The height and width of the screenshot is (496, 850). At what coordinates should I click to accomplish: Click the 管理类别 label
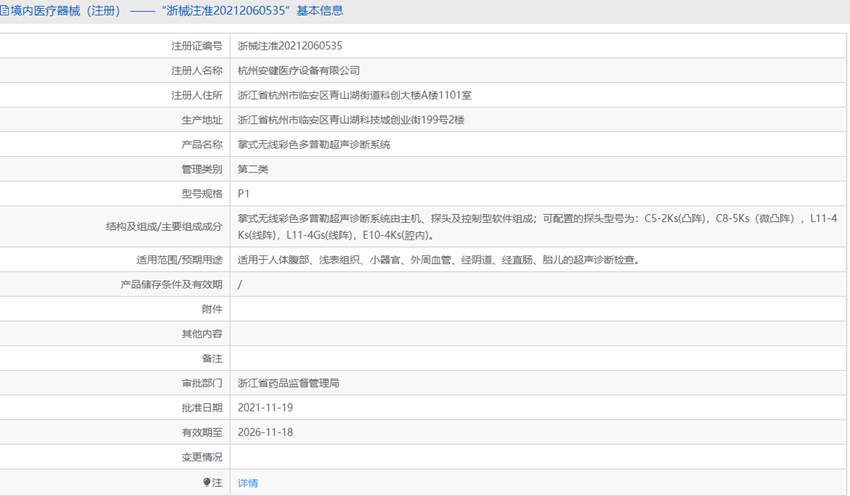202,169
